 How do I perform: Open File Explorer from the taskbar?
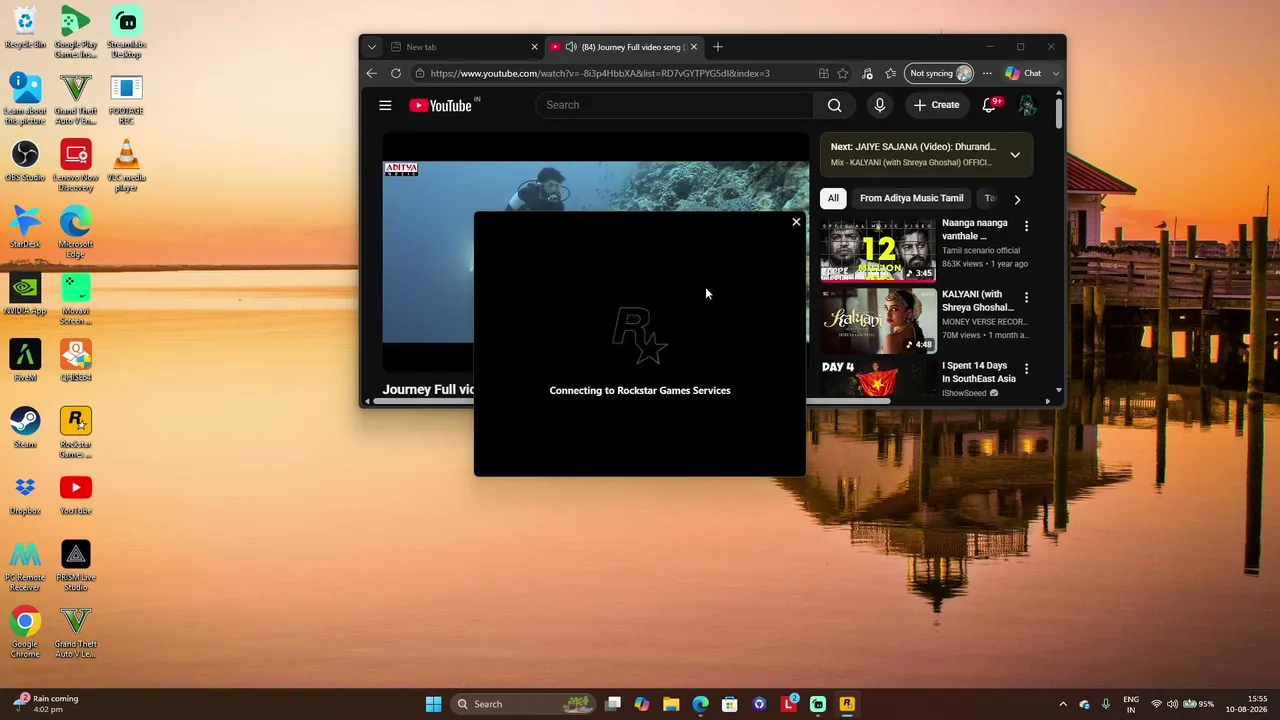(x=671, y=704)
